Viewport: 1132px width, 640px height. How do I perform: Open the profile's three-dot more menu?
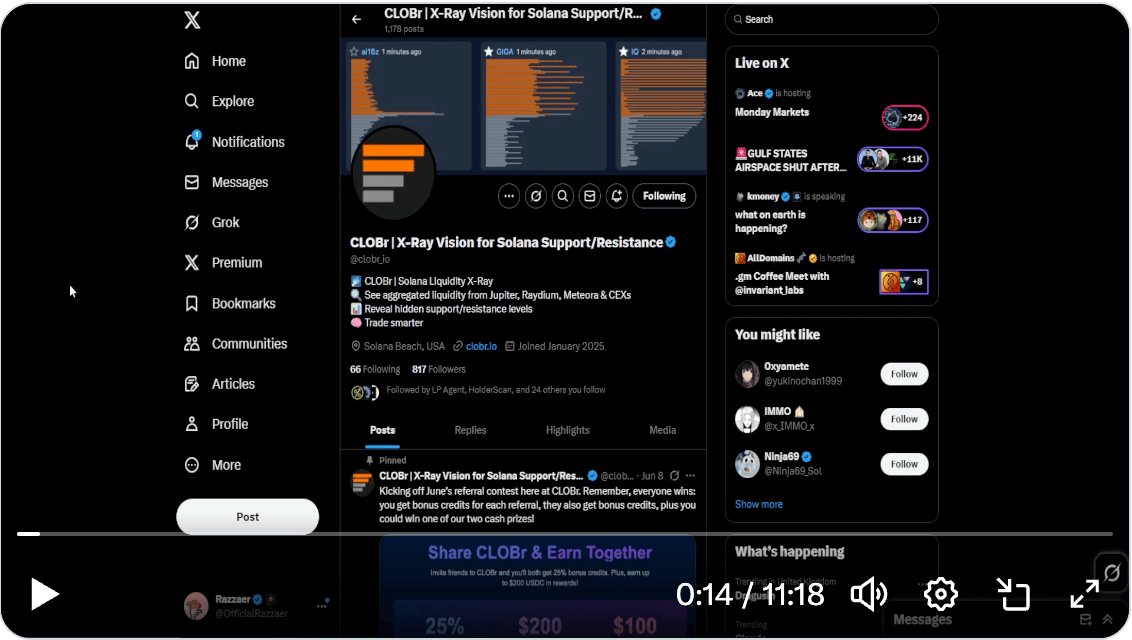click(509, 196)
